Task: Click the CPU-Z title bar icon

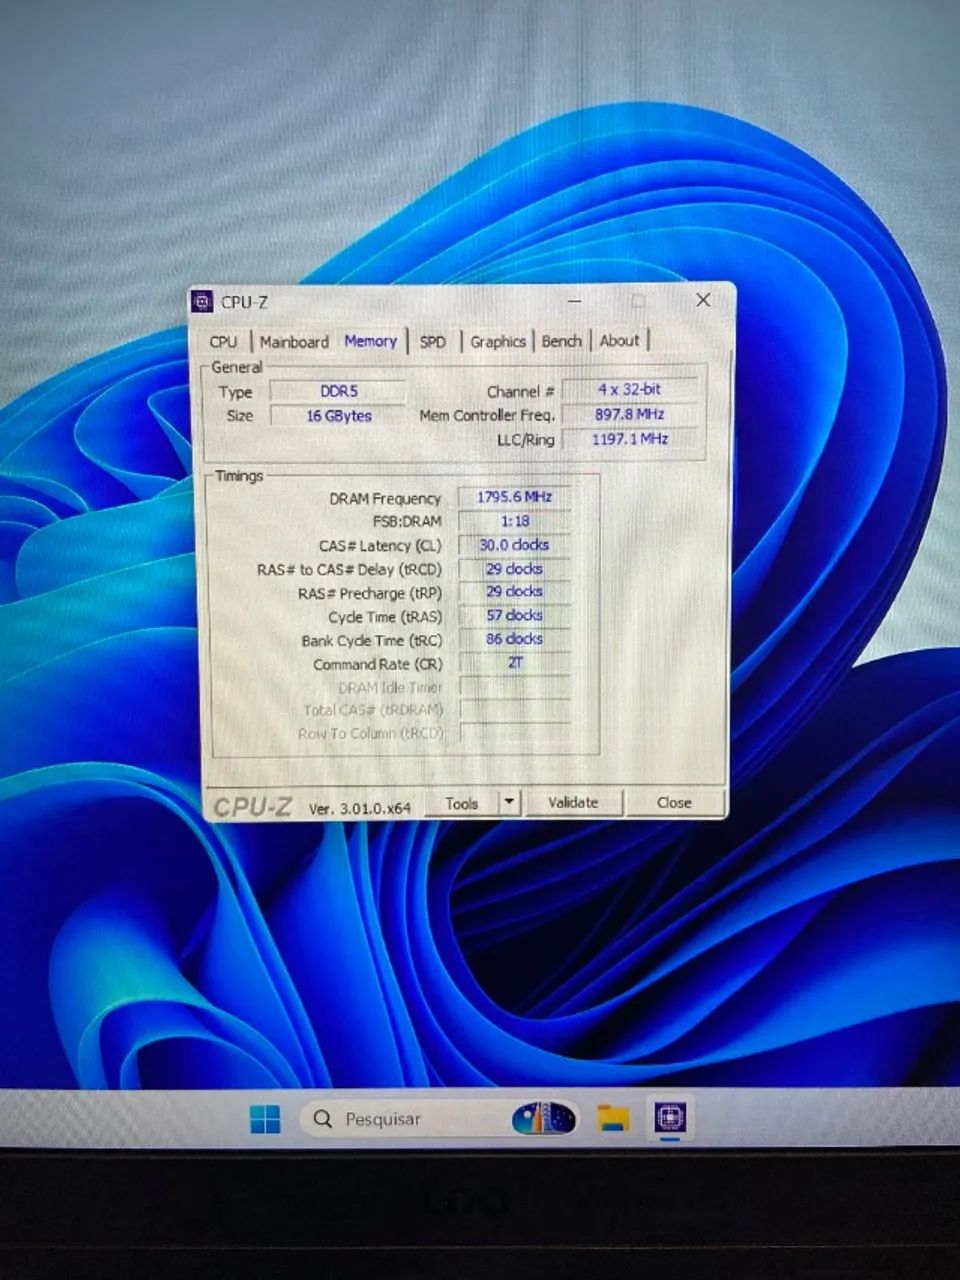Action: pos(203,301)
